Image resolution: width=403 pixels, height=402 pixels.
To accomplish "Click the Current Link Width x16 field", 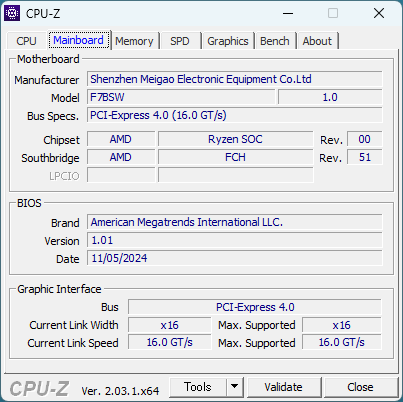I will 170,325.
